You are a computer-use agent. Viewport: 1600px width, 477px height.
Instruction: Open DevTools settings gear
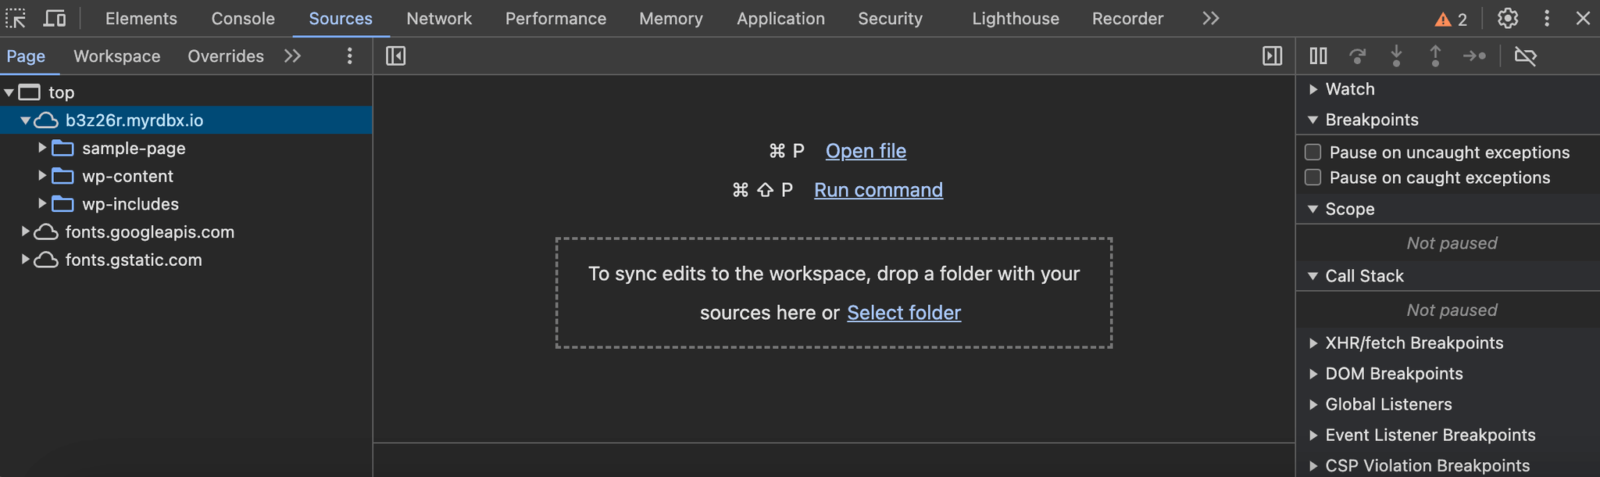[x=1507, y=18]
